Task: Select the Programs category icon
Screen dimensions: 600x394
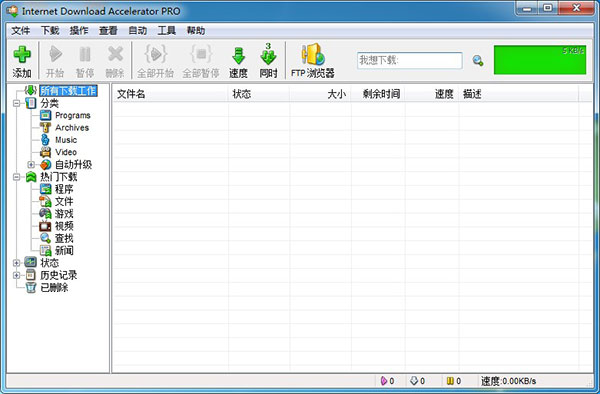Action: click(46, 115)
